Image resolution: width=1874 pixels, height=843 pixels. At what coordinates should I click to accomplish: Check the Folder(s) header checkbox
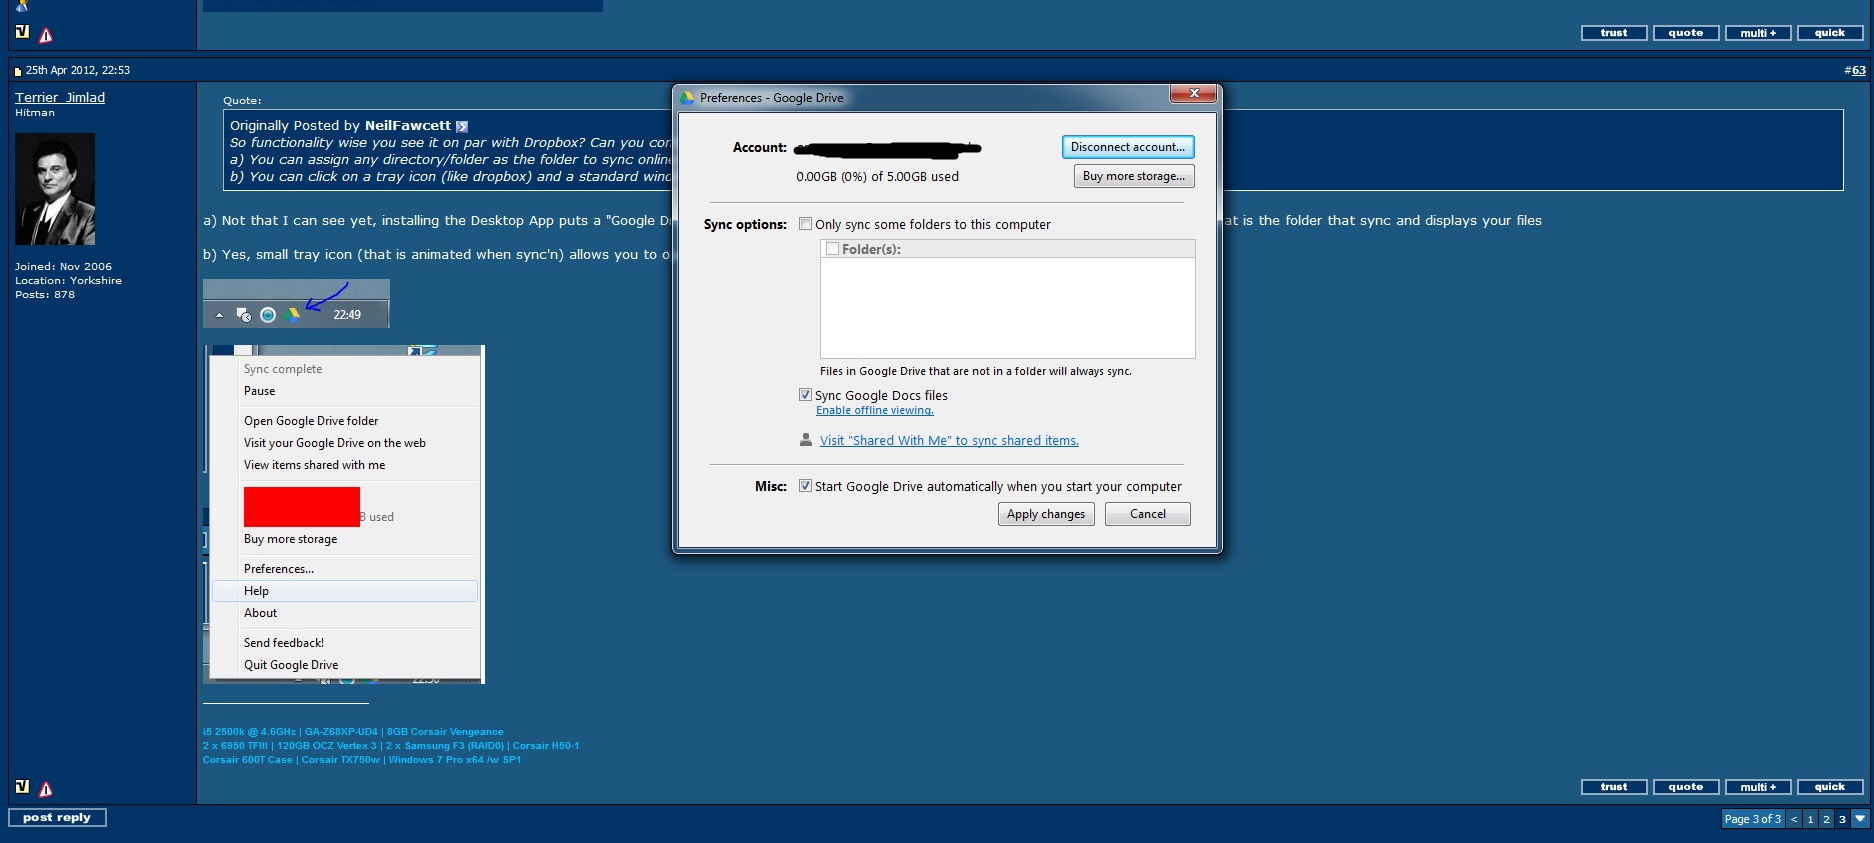(832, 249)
